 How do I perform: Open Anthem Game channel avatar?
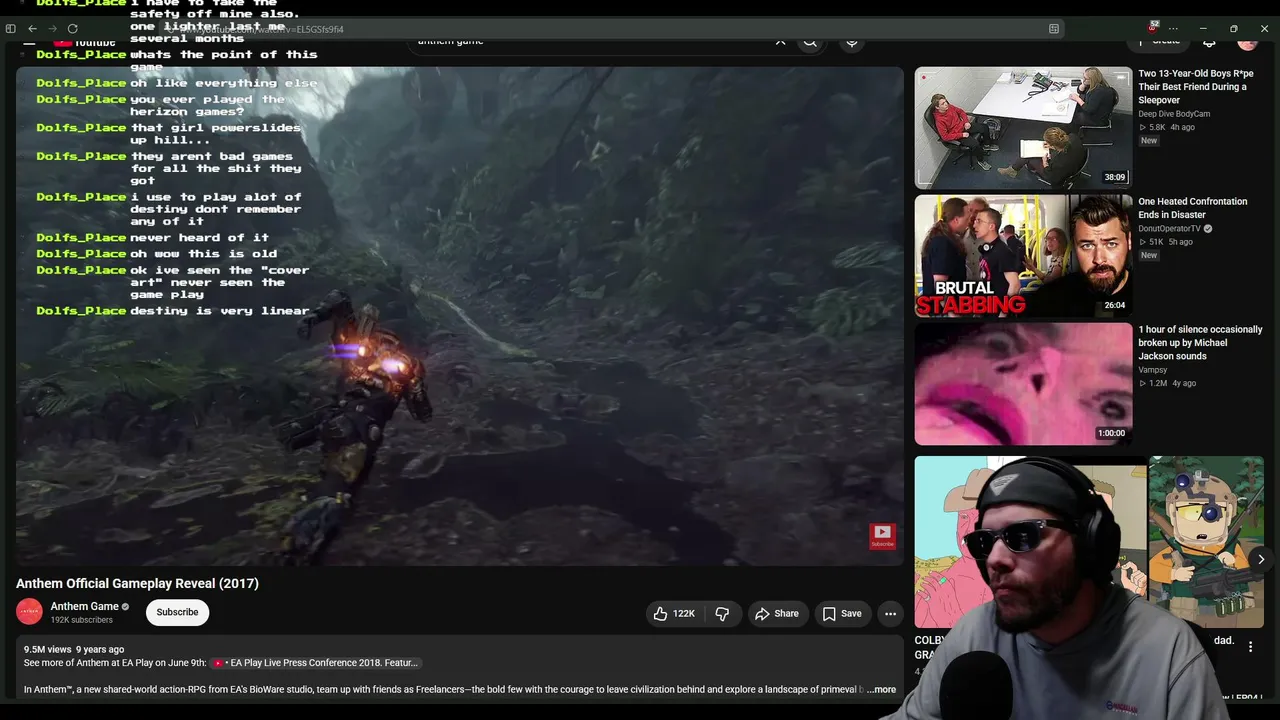(29, 611)
